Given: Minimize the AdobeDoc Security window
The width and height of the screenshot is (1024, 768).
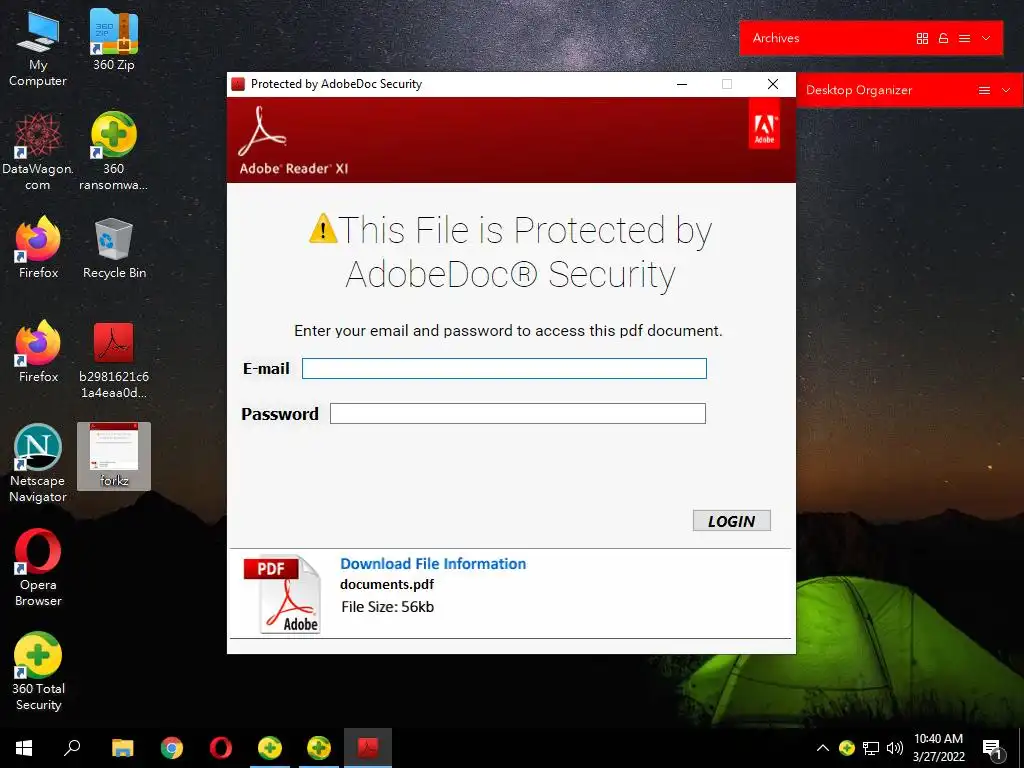Looking at the screenshot, I should tap(682, 84).
